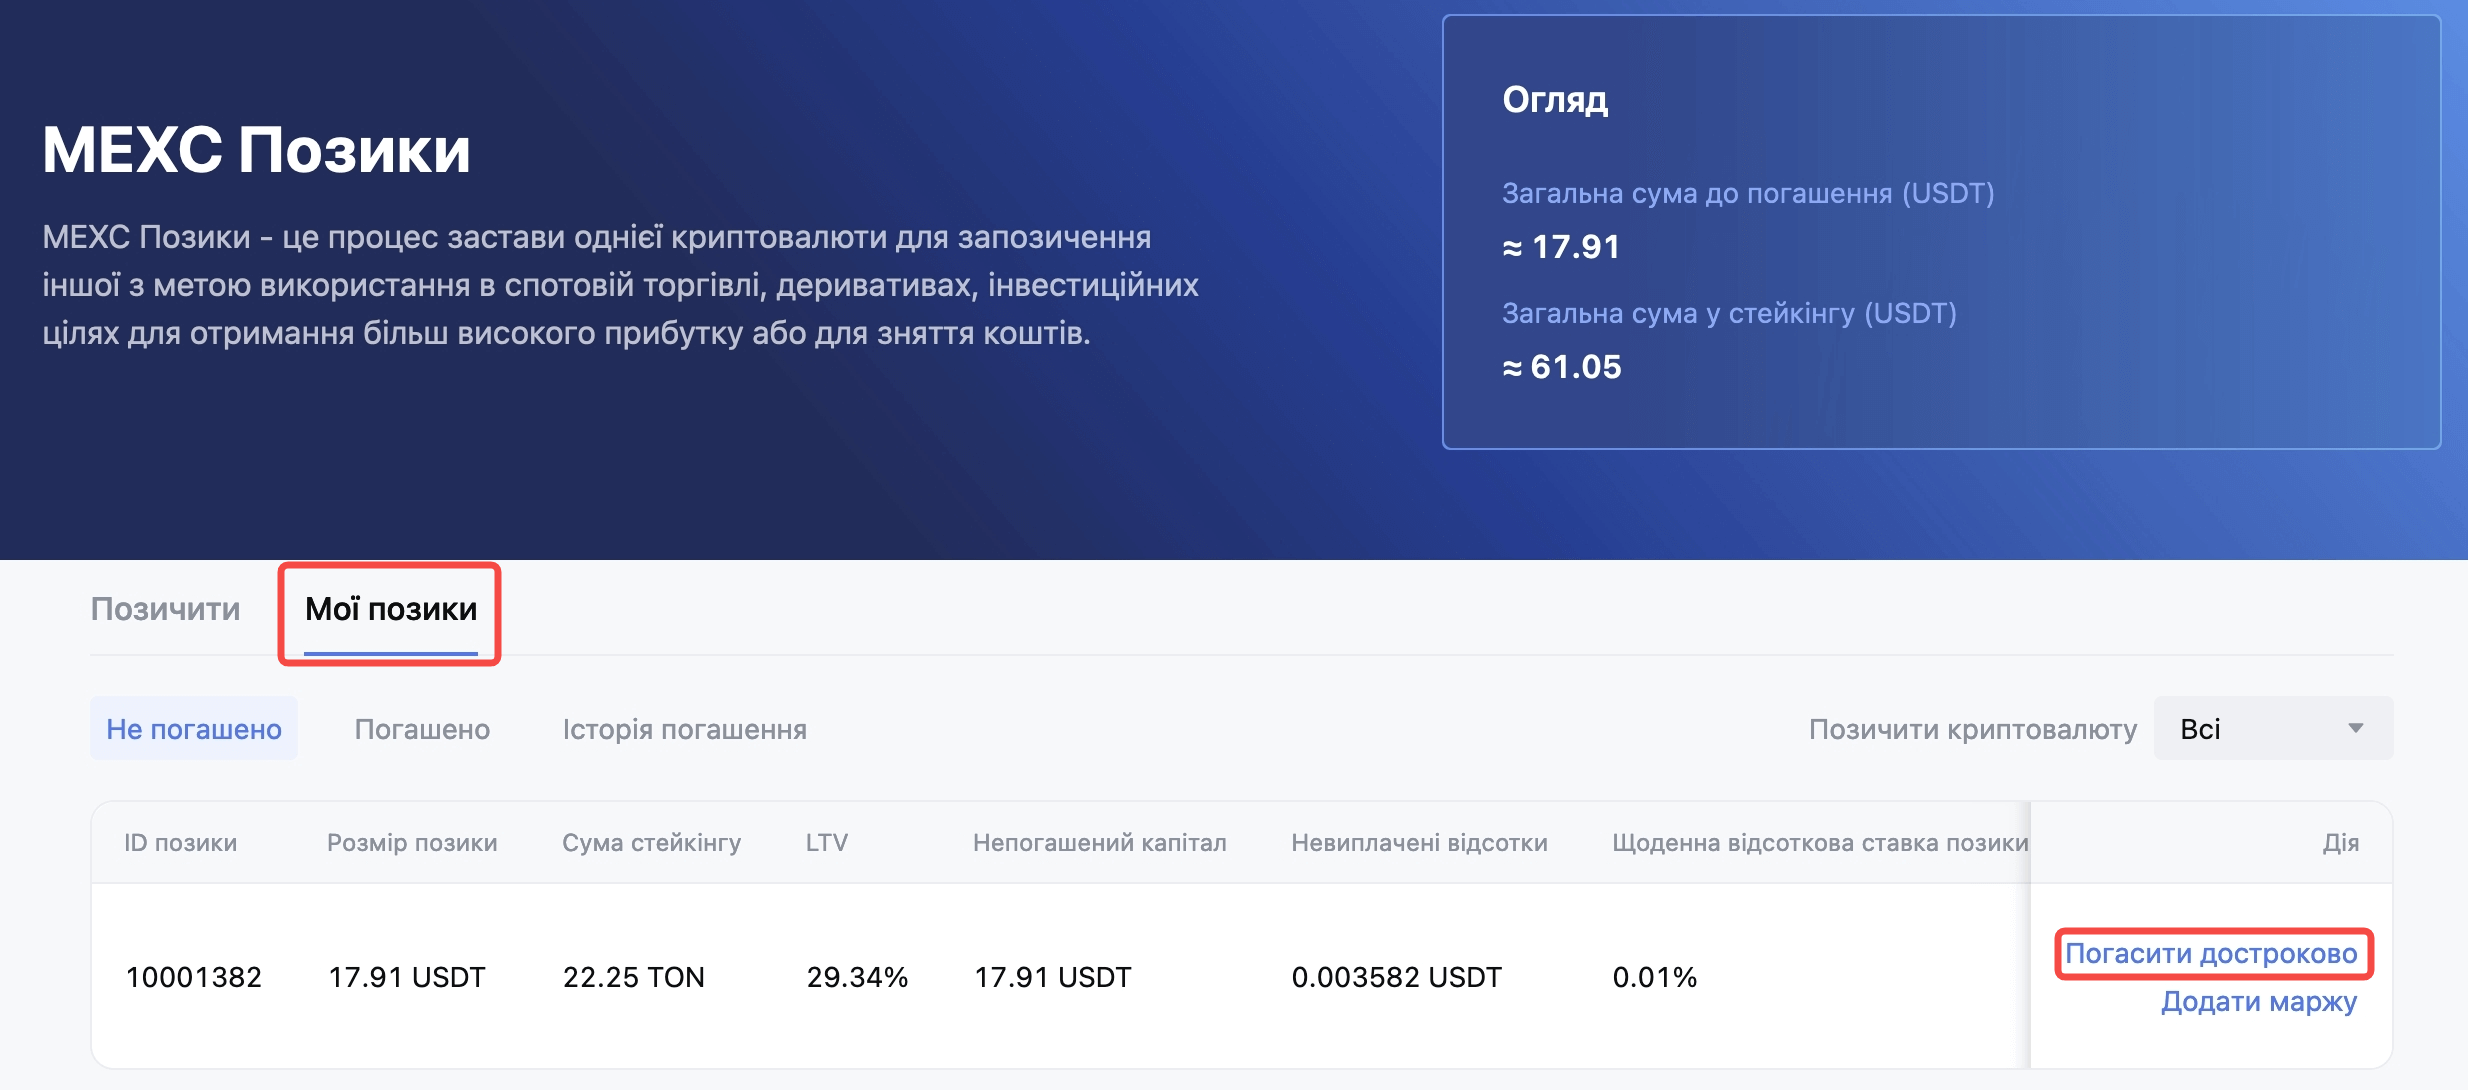Click the Огляд overview panel heading
This screenshot has height=1090, width=2468.
1555,100
